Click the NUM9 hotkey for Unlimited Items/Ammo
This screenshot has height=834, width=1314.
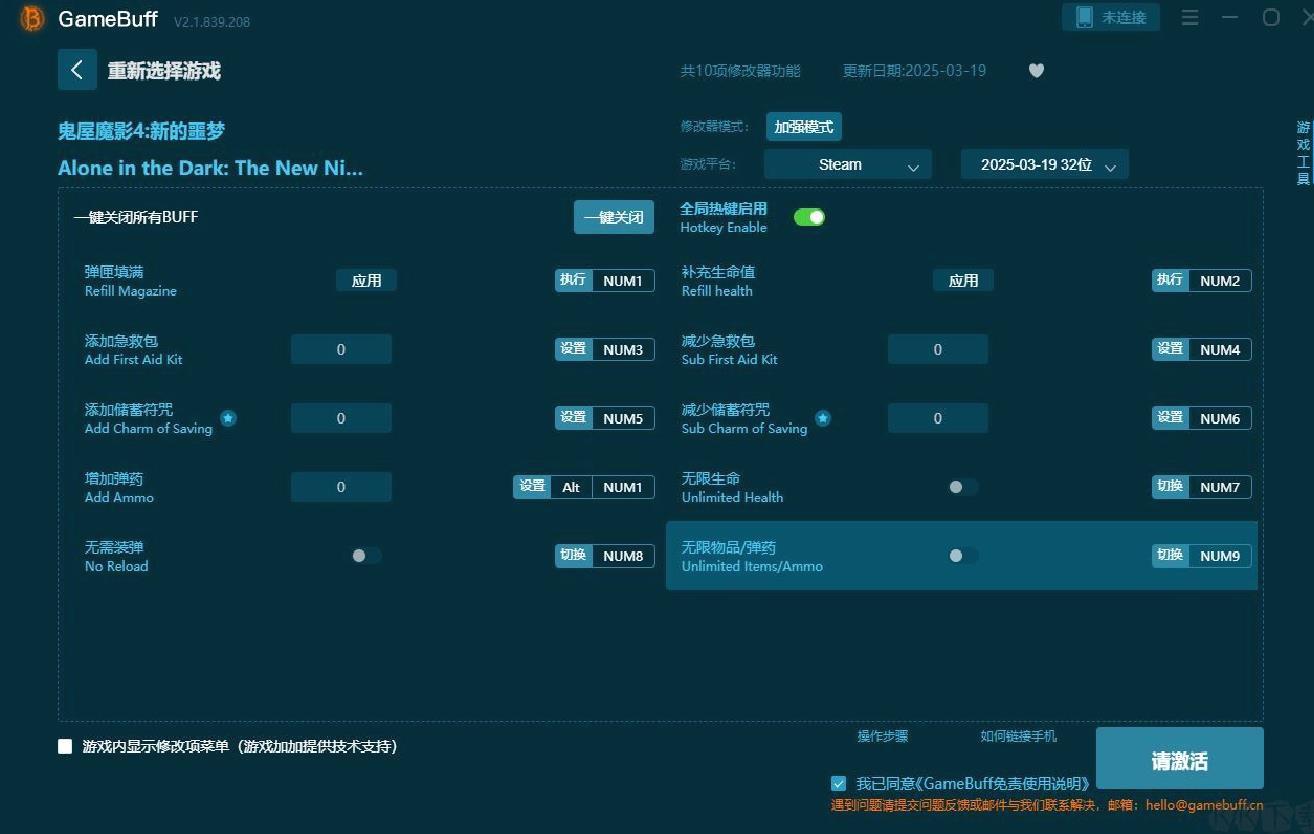1220,555
